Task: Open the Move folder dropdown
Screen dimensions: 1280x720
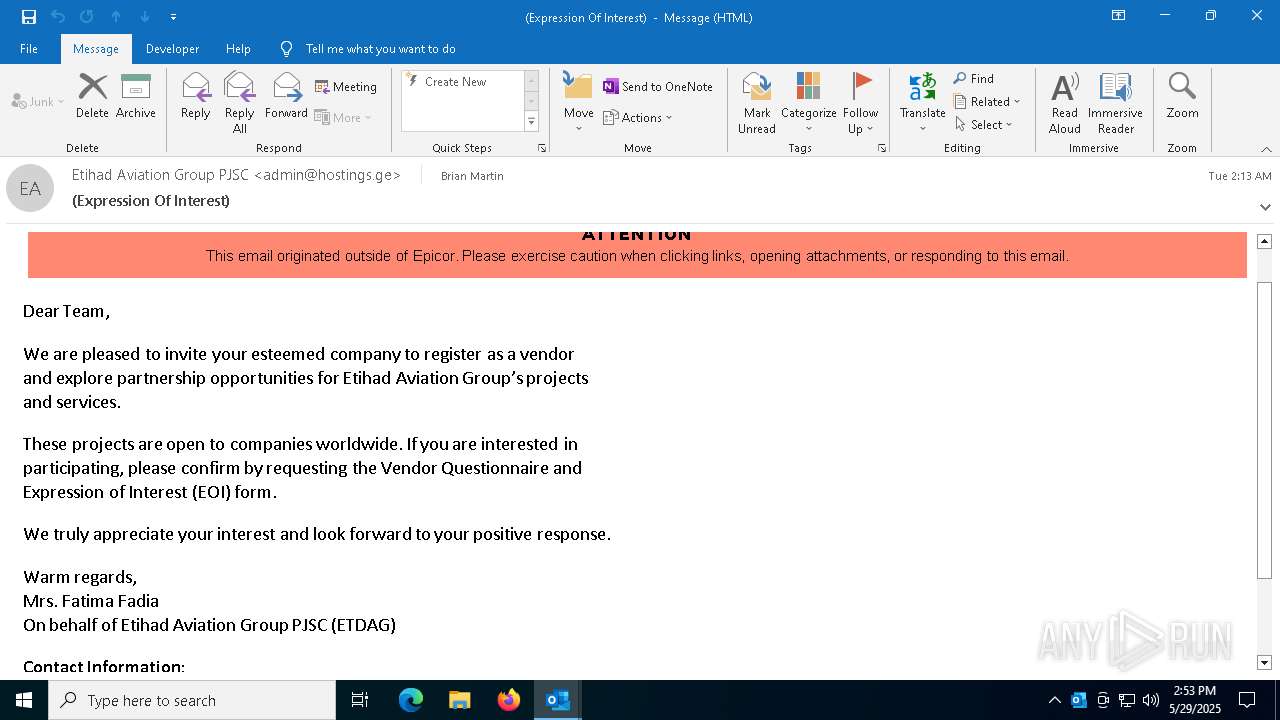Action: click(x=579, y=103)
